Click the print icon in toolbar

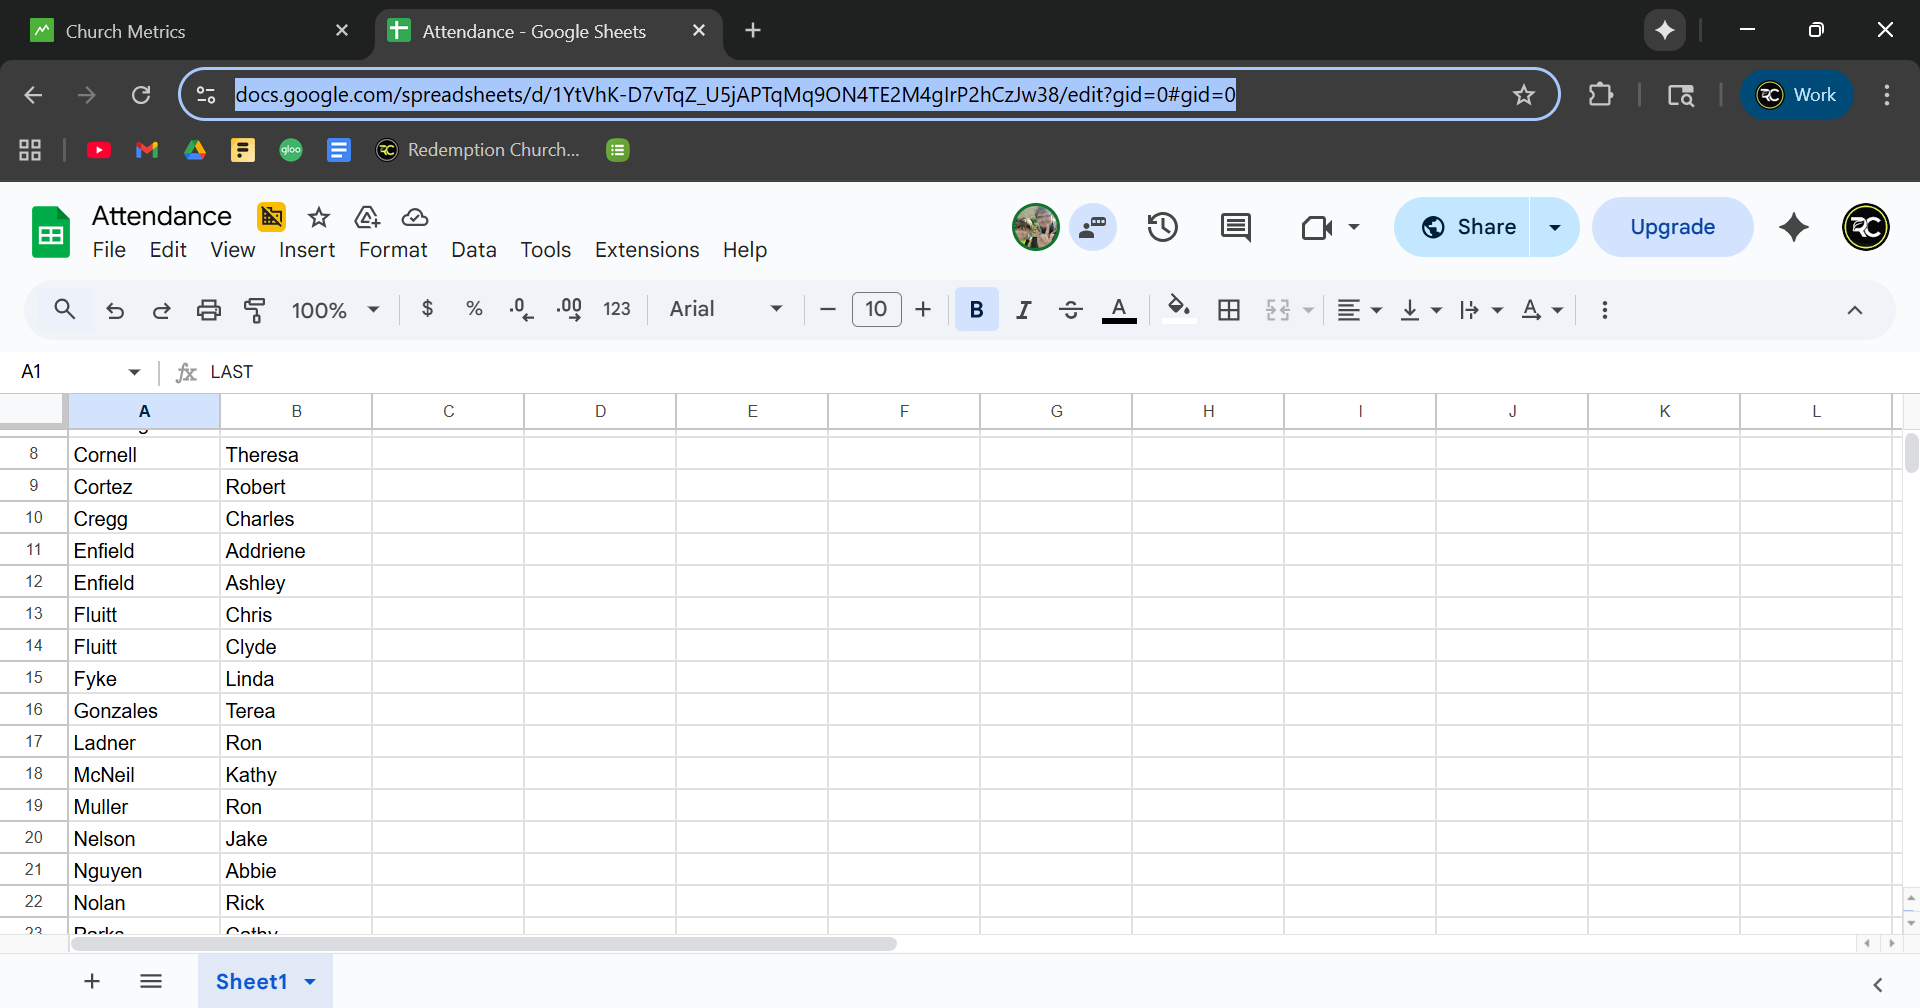click(x=208, y=310)
